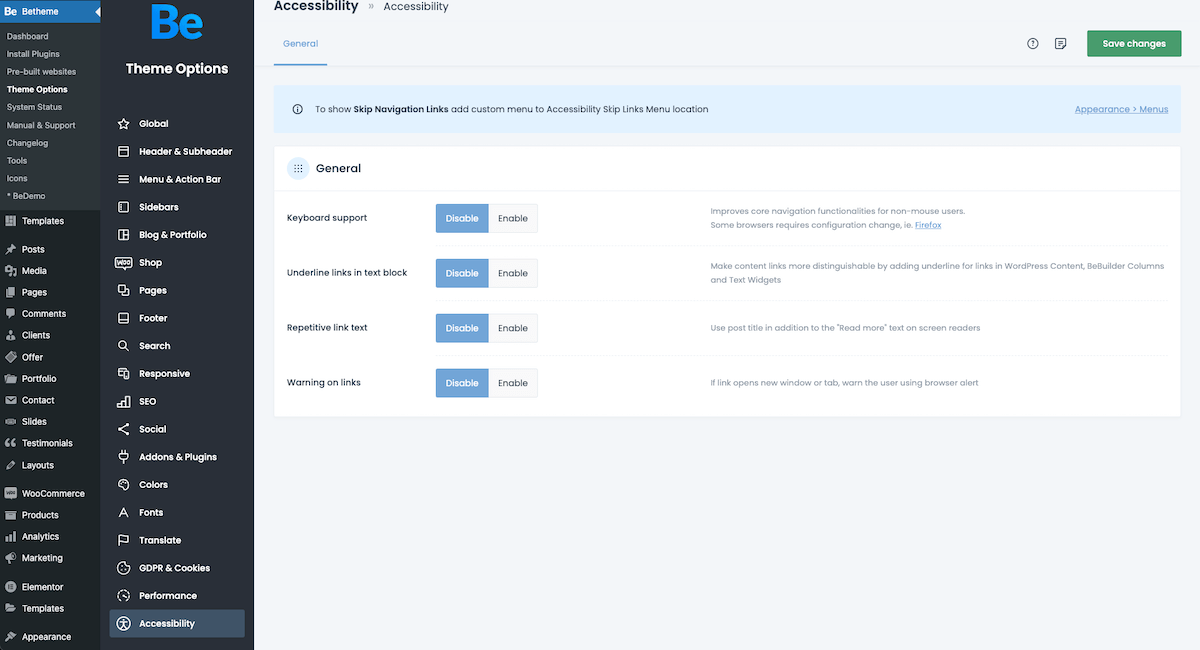
Task: Expand the Header & Subheader section
Action: pyautogui.click(x=185, y=152)
